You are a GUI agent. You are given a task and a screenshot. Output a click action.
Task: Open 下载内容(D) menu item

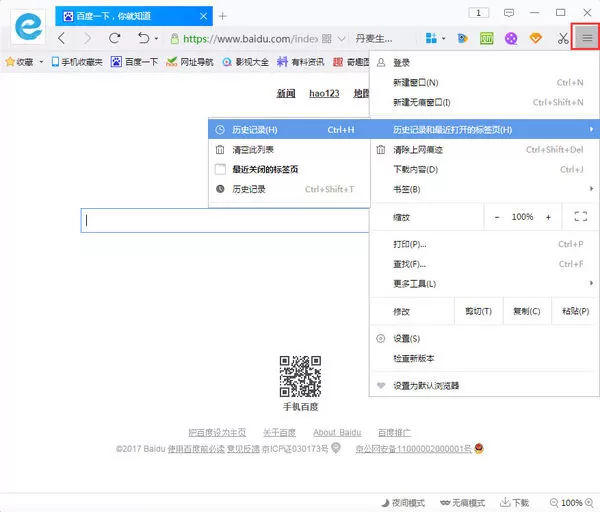[484, 169]
